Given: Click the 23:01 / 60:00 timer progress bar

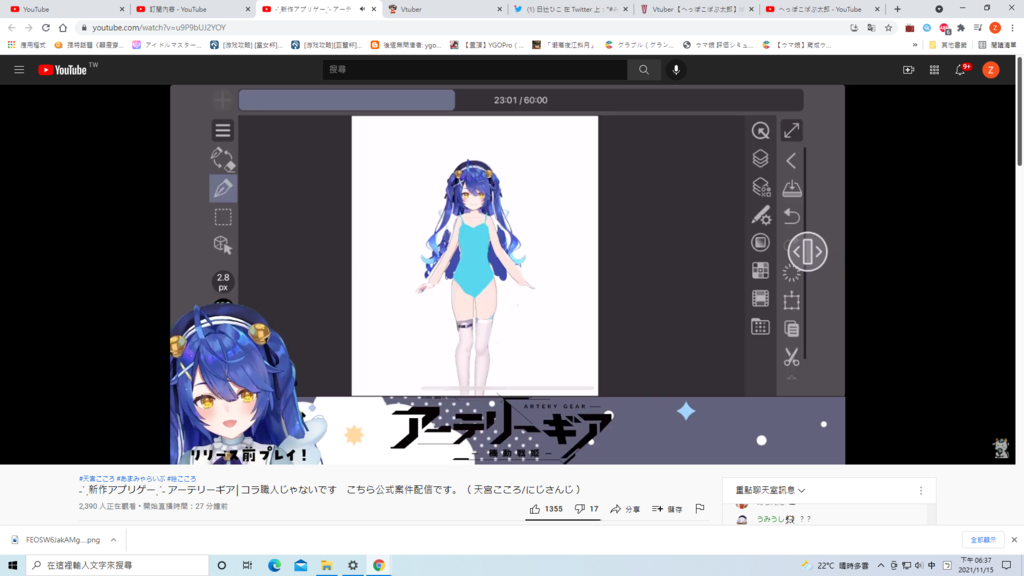Looking at the screenshot, I should click(x=521, y=100).
